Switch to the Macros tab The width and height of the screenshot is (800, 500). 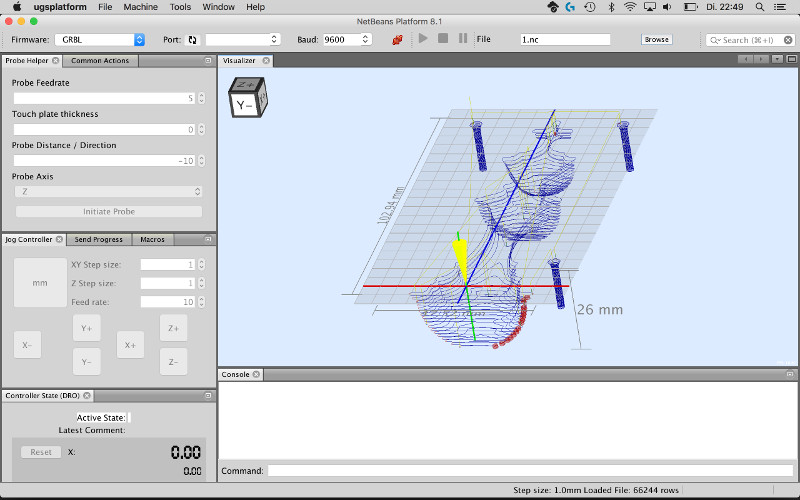[152, 240]
